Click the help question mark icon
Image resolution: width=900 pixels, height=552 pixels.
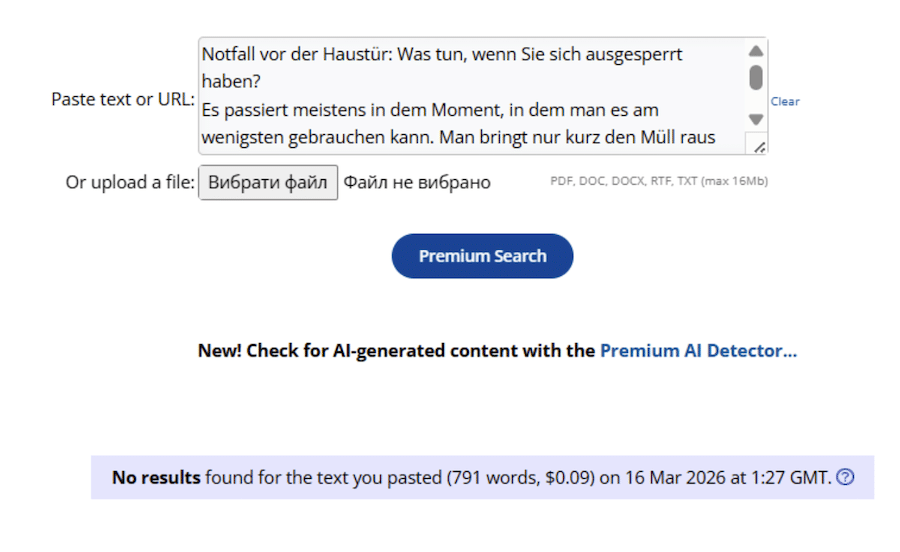(845, 477)
